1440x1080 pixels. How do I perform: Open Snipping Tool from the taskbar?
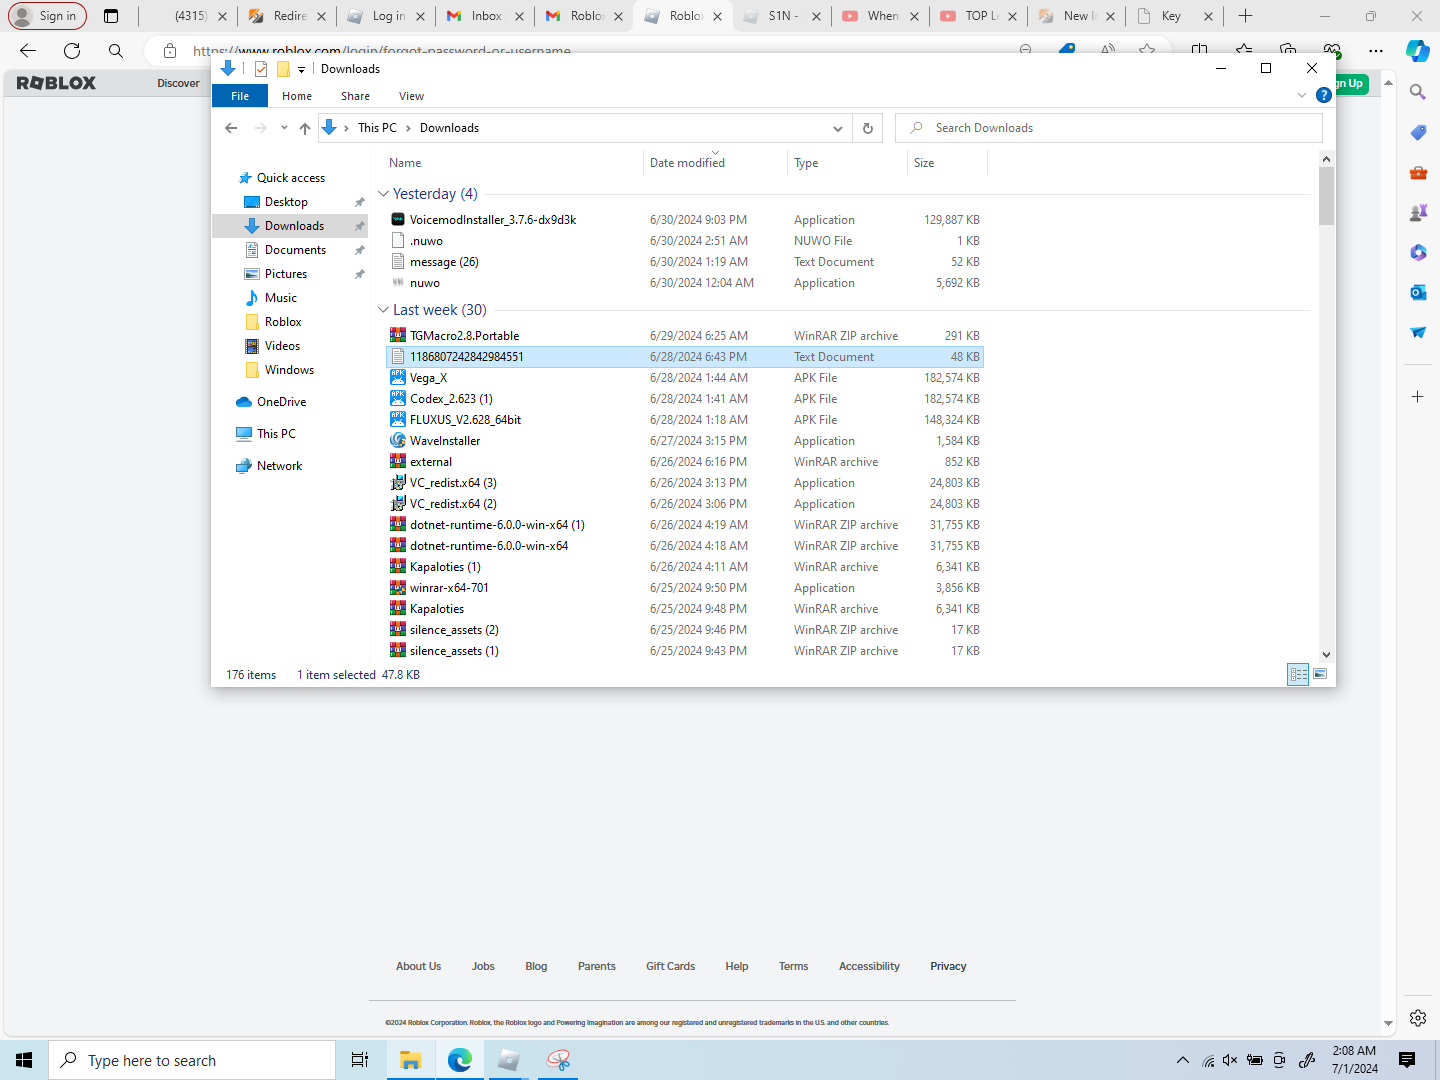[x=558, y=1060]
